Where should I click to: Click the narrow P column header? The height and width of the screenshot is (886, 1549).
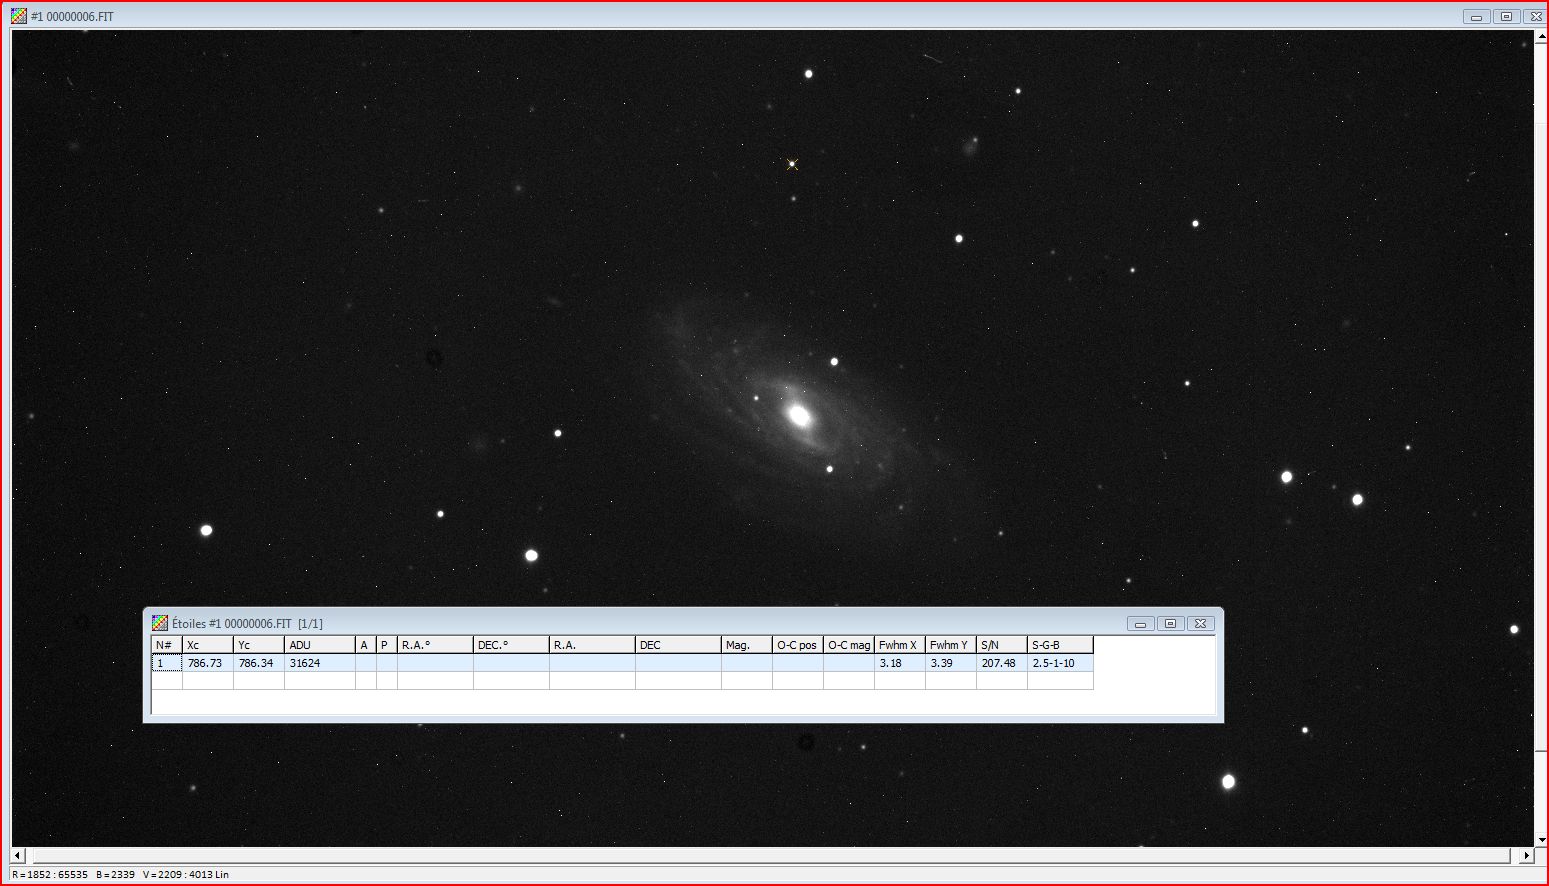click(387, 645)
